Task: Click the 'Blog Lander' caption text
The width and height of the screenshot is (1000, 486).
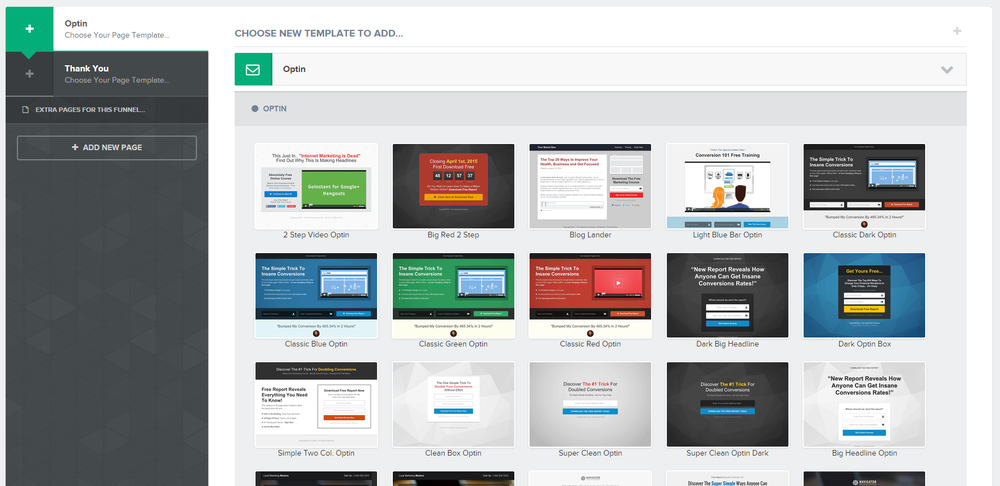Action: 590,235
